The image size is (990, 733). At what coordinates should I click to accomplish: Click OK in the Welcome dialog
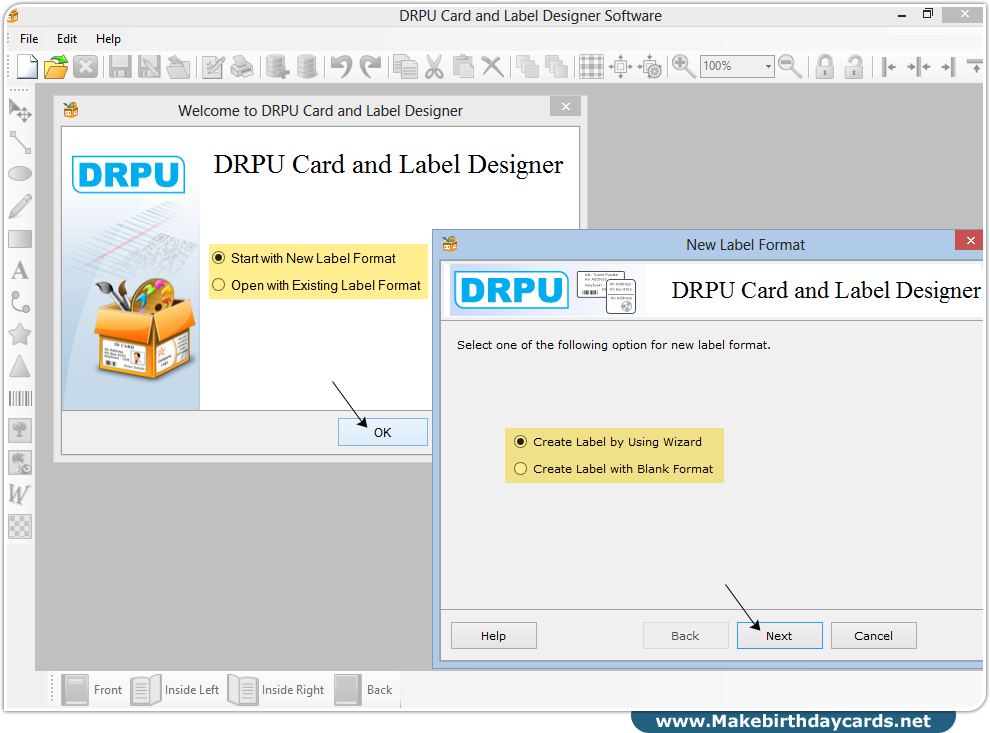[x=383, y=432]
